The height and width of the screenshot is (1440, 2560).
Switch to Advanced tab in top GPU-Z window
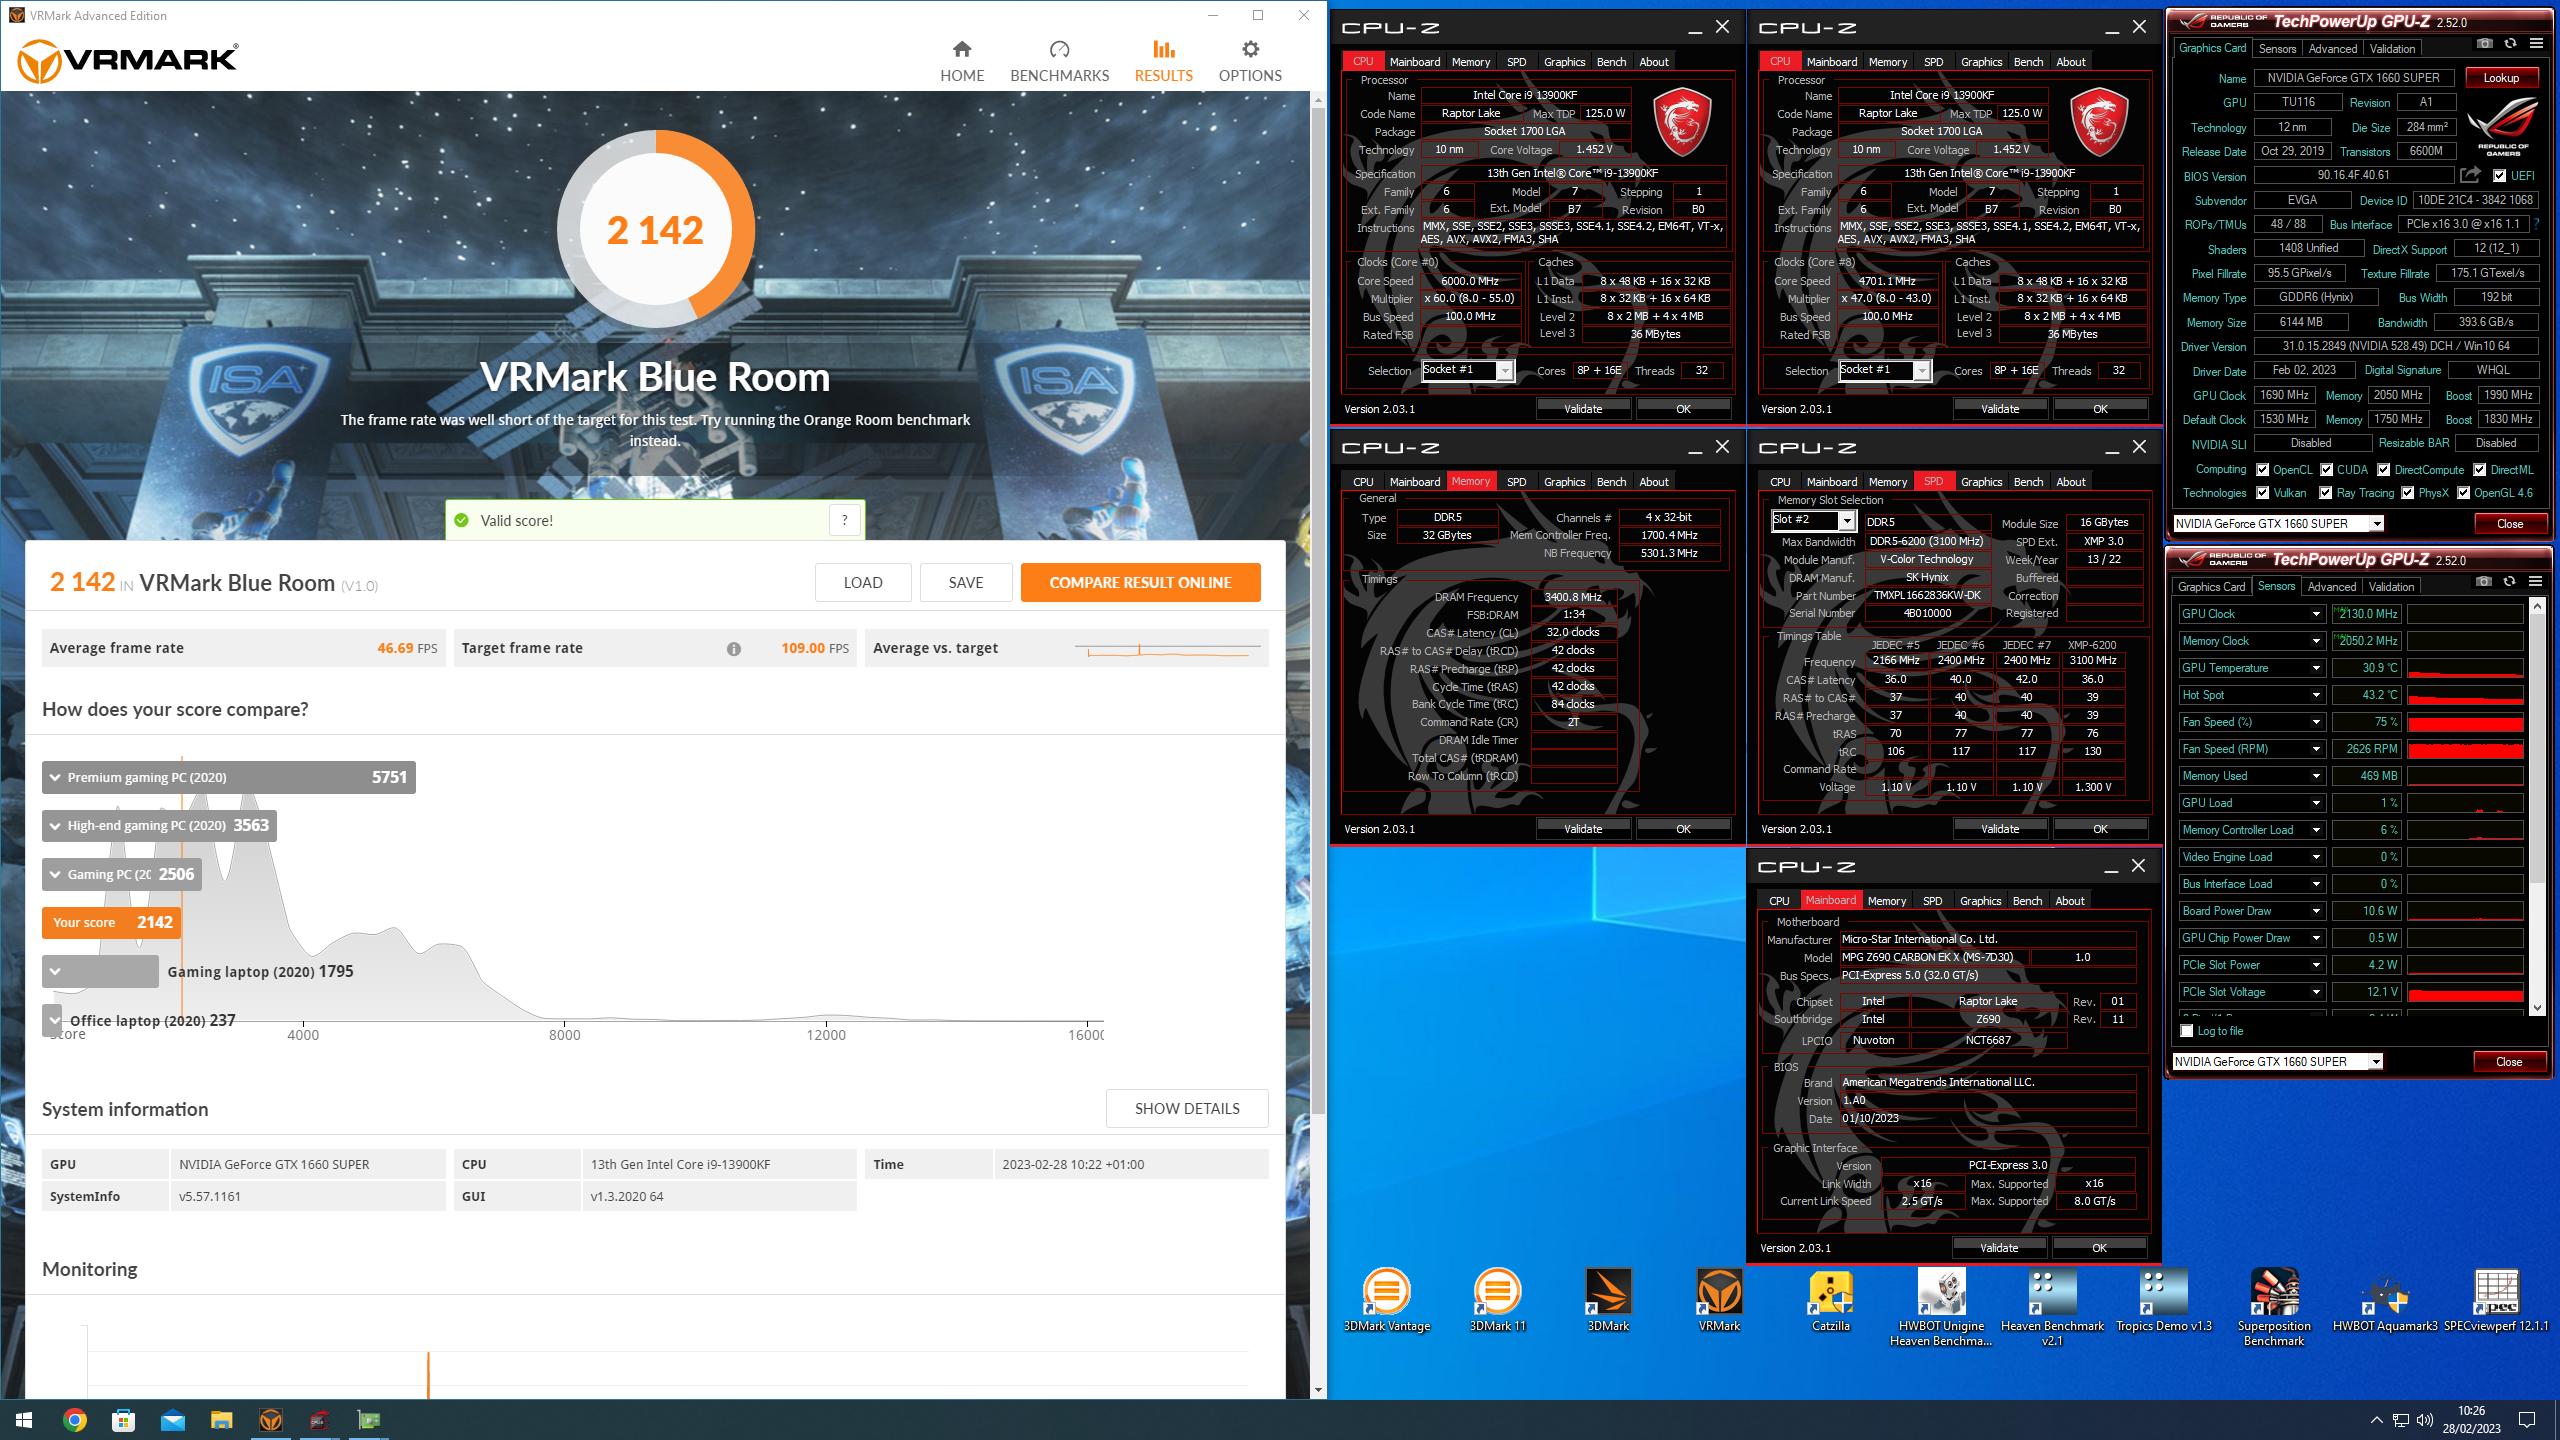[x=2332, y=49]
